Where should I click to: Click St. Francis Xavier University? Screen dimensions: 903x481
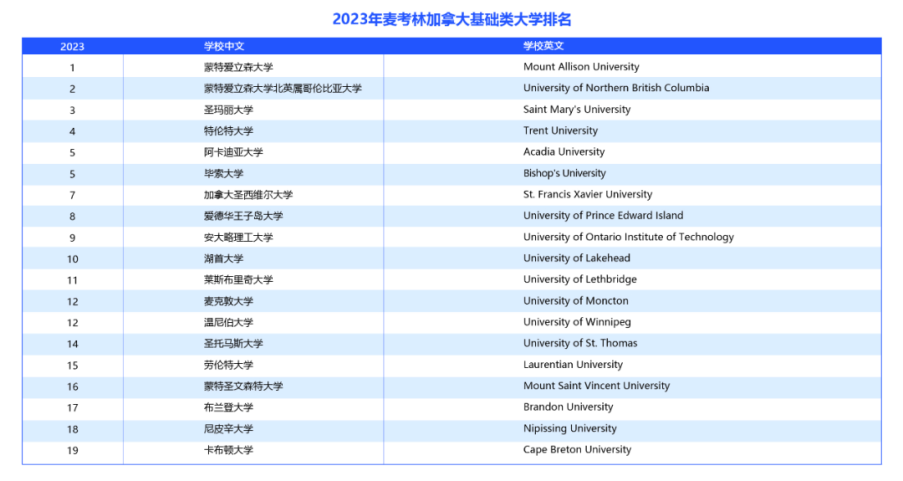pos(587,195)
